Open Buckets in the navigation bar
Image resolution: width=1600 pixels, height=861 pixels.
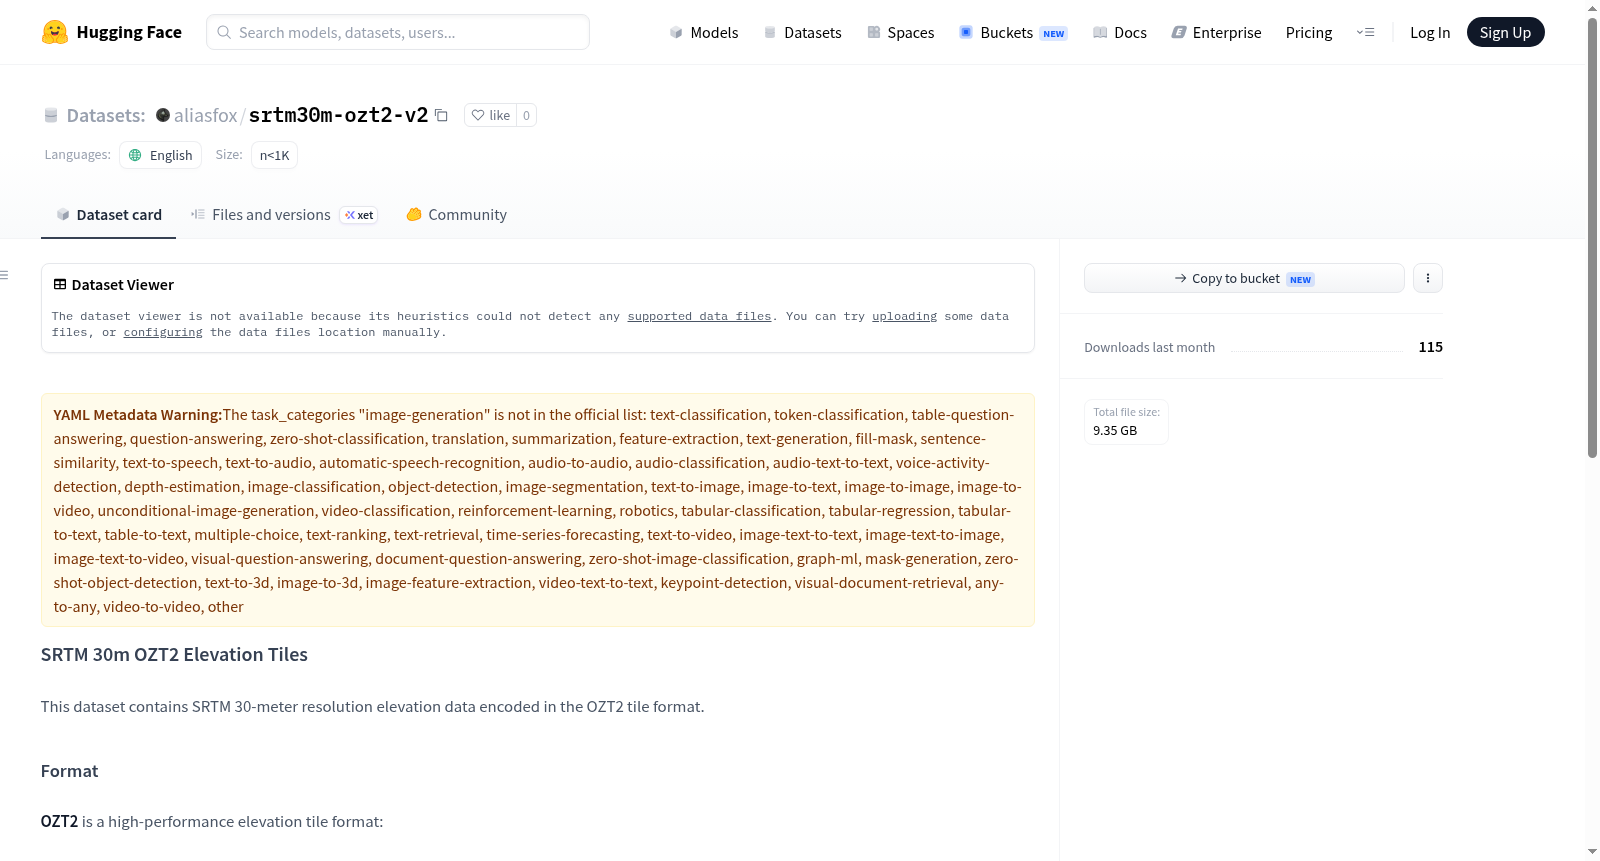tap(1013, 32)
